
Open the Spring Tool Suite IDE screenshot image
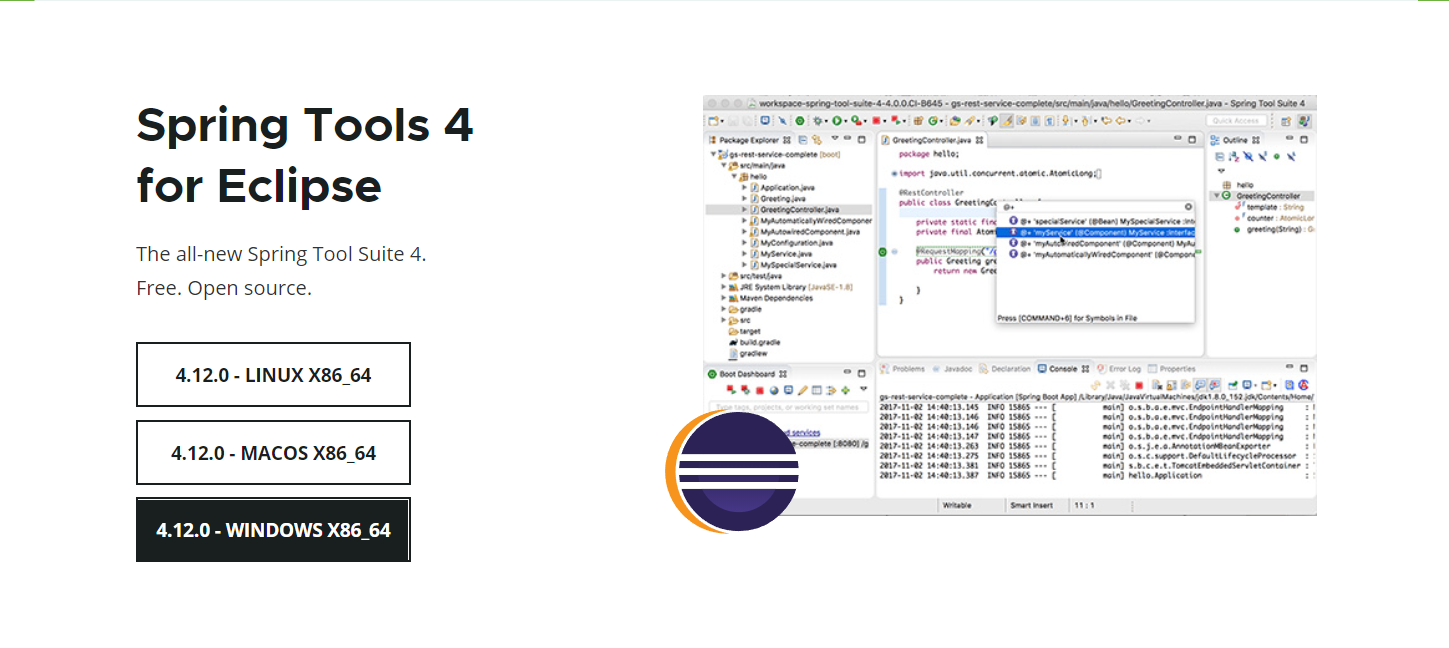(x=1010, y=306)
